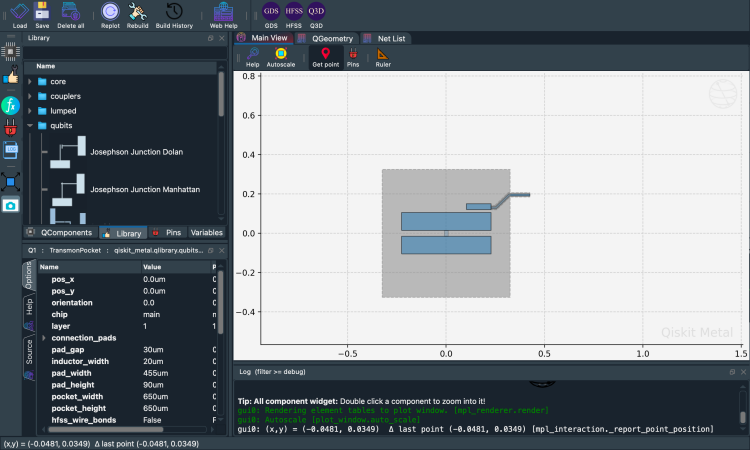Float the Library panel
This screenshot has height=450, width=750.
(210, 38)
